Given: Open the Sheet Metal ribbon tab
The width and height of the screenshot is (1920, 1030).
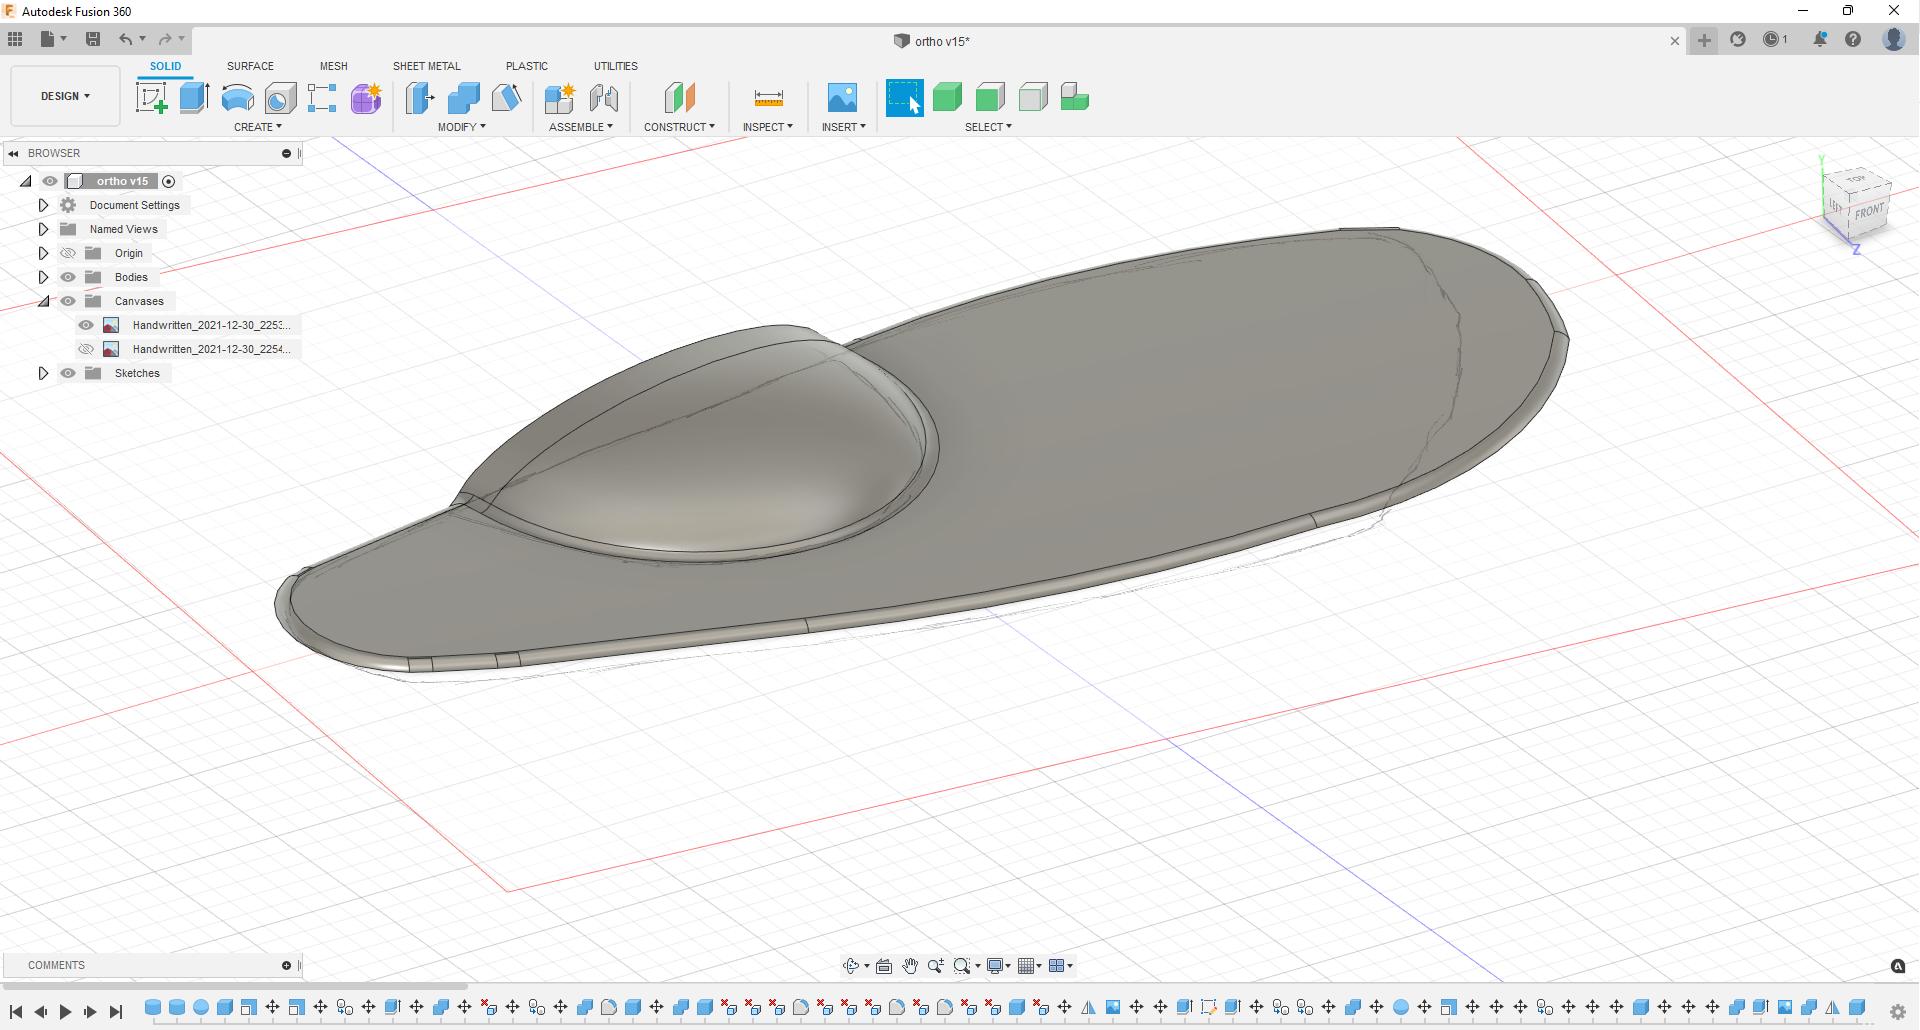Looking at the screenshot, I should (426, 66).
